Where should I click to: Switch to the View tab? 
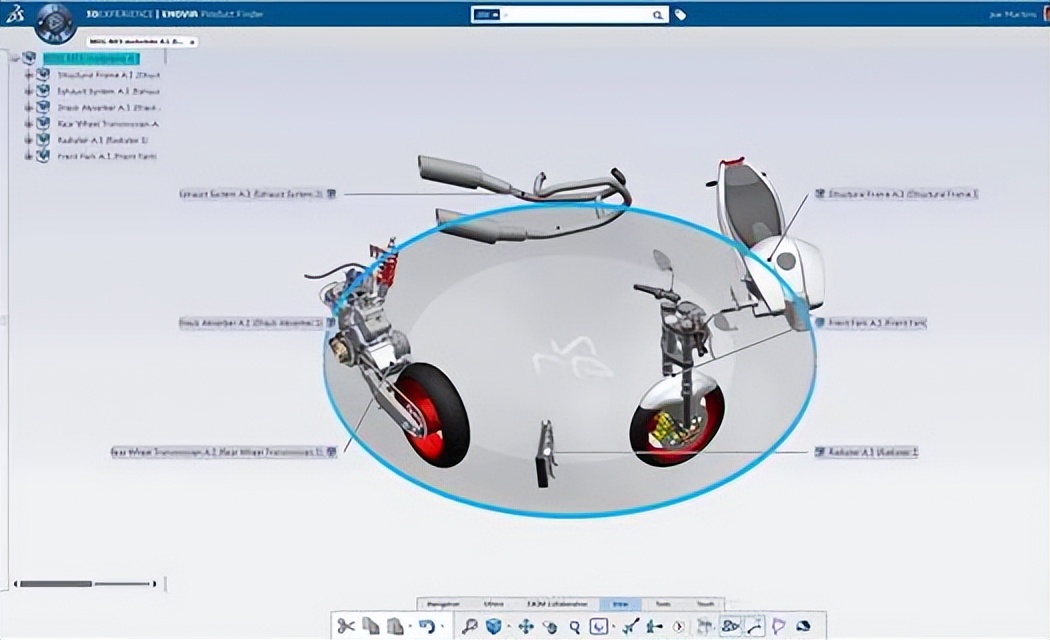click(x=619, y=604)
